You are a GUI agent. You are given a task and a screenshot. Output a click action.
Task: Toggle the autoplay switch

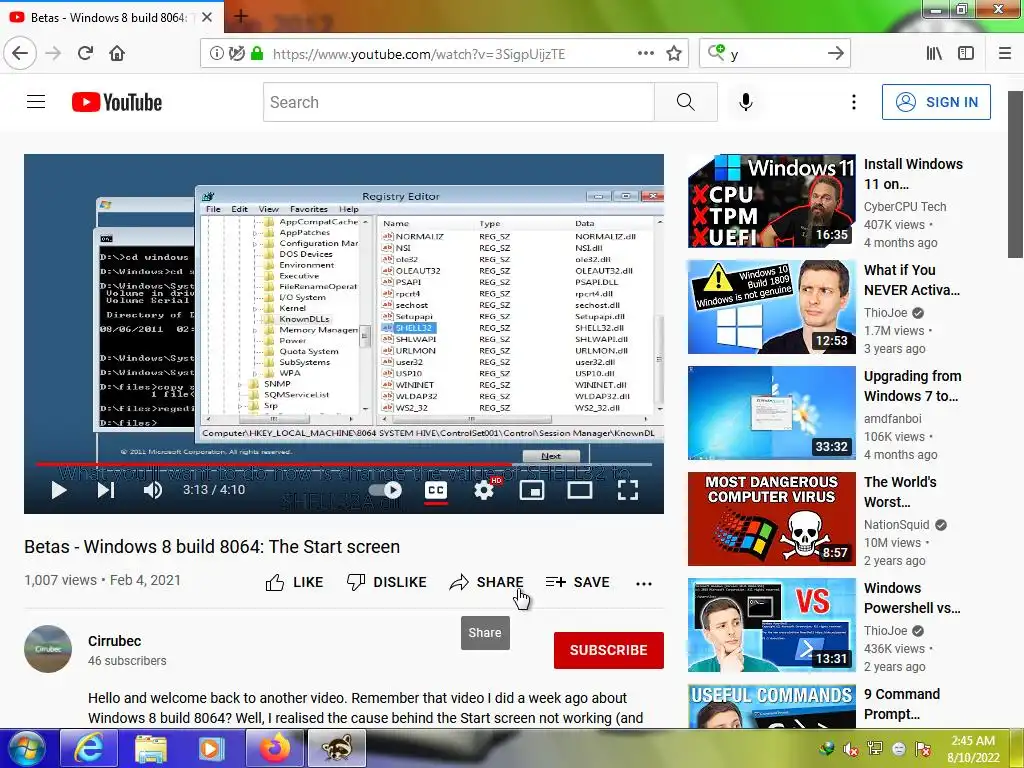pos(385,490)
